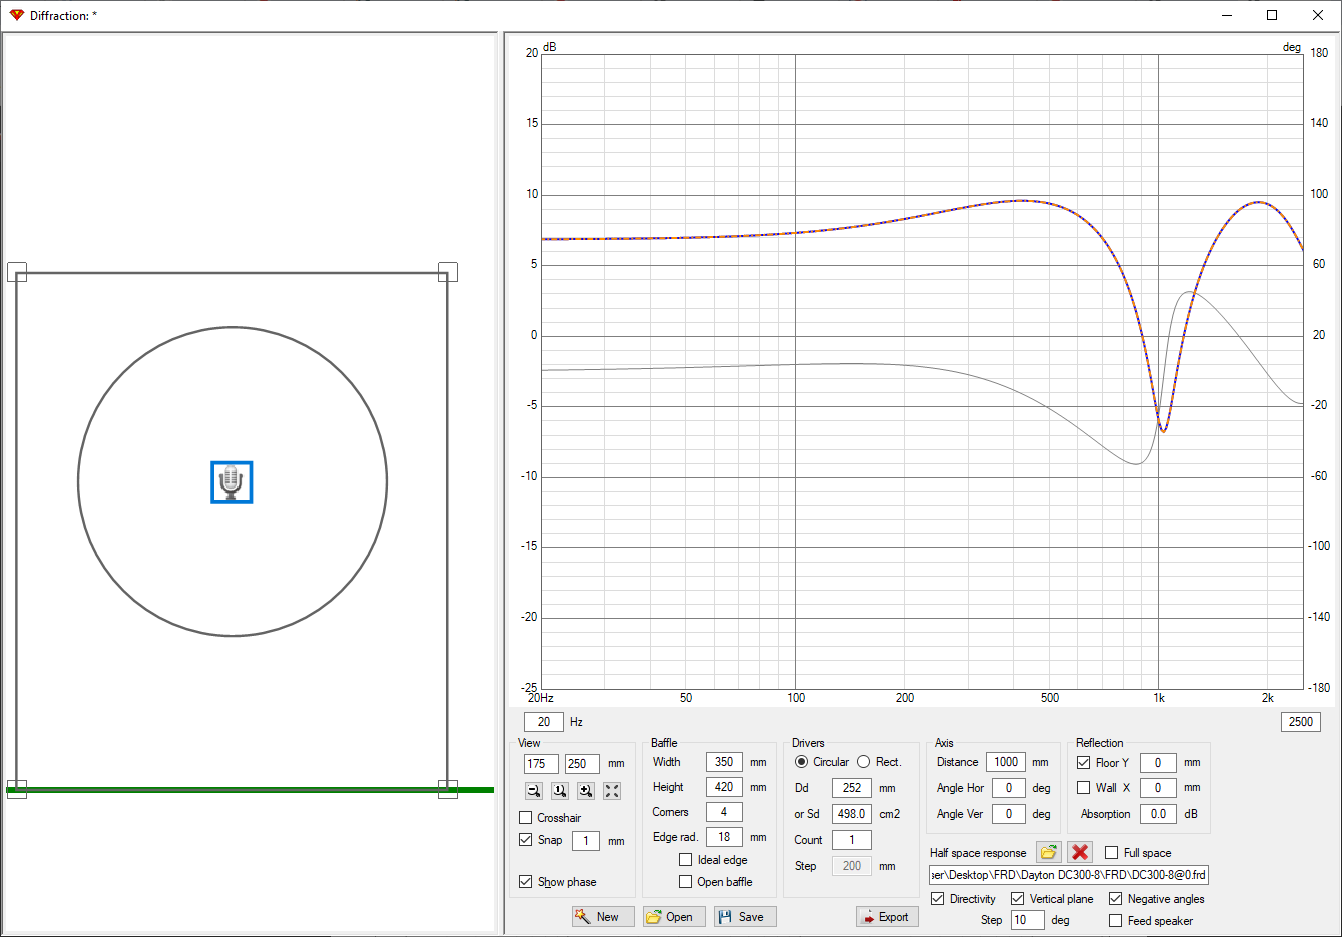Toggle the Negative angles checkbox
This screenshot has height=937, width=1342.
[x=1116, y=899]
